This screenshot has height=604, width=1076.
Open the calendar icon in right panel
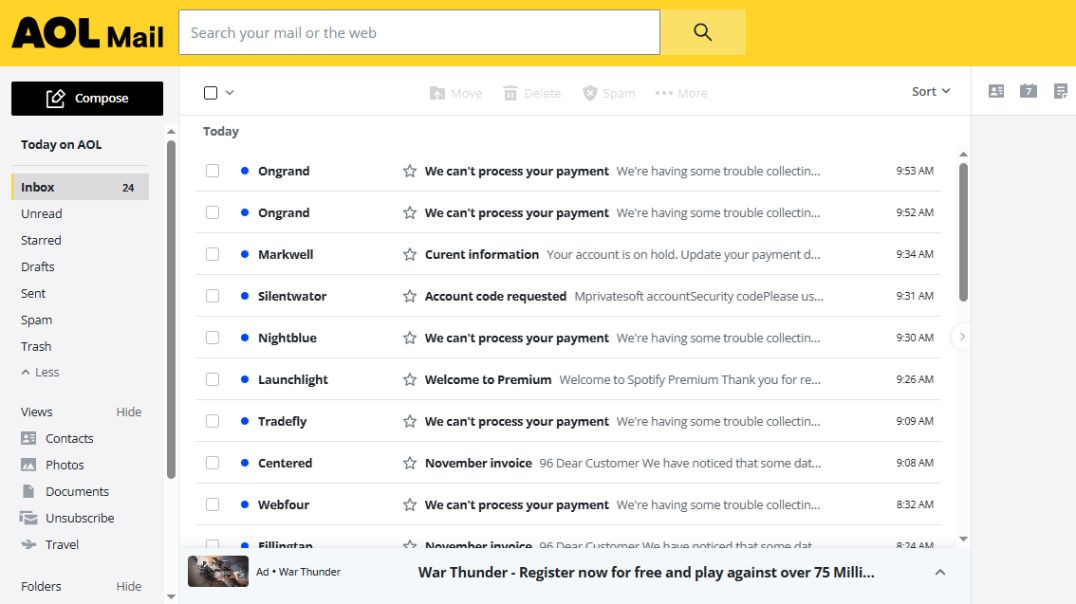[1028, 91]
